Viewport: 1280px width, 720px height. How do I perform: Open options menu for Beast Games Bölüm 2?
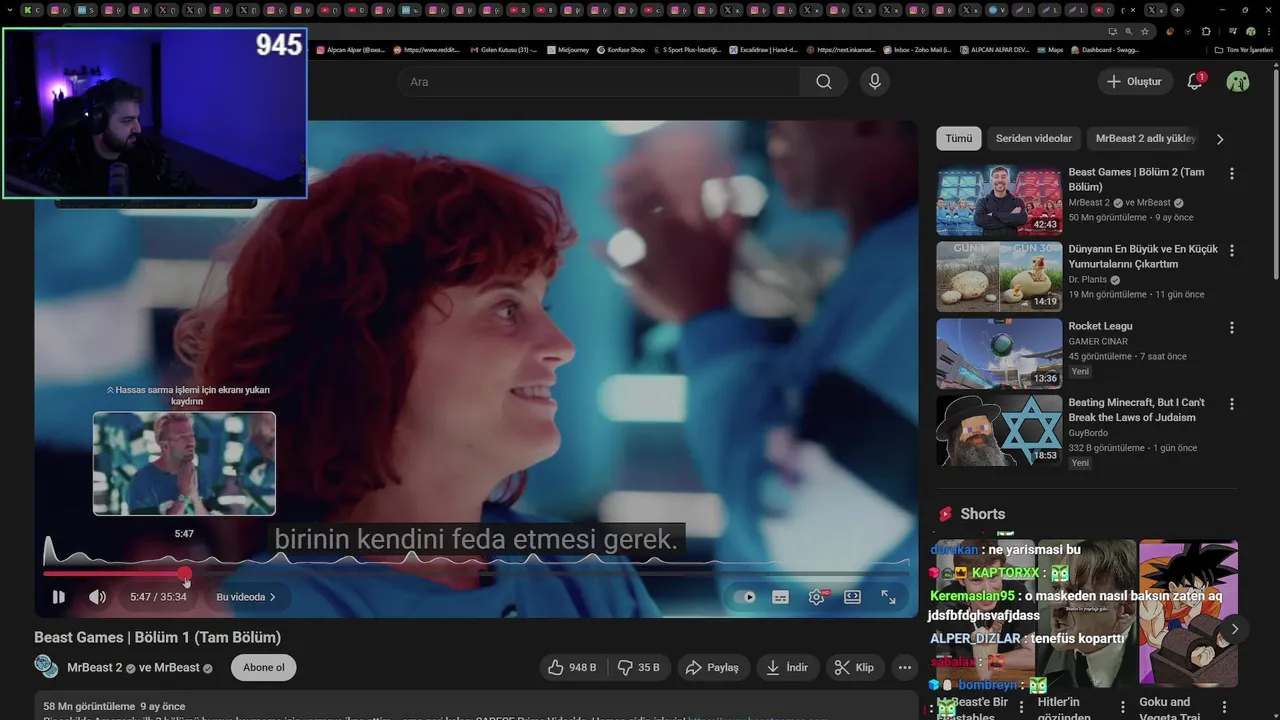pos(1232,174)
